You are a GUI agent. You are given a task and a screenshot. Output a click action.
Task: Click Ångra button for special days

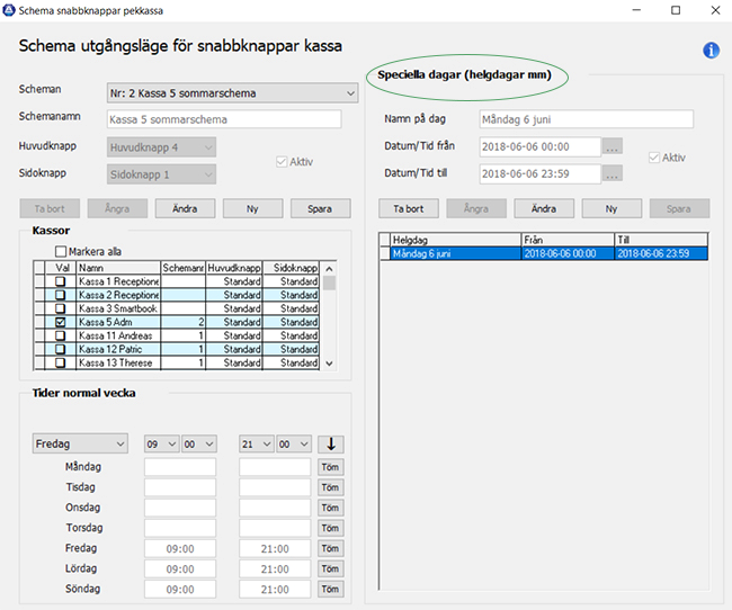tap(476, 209)
